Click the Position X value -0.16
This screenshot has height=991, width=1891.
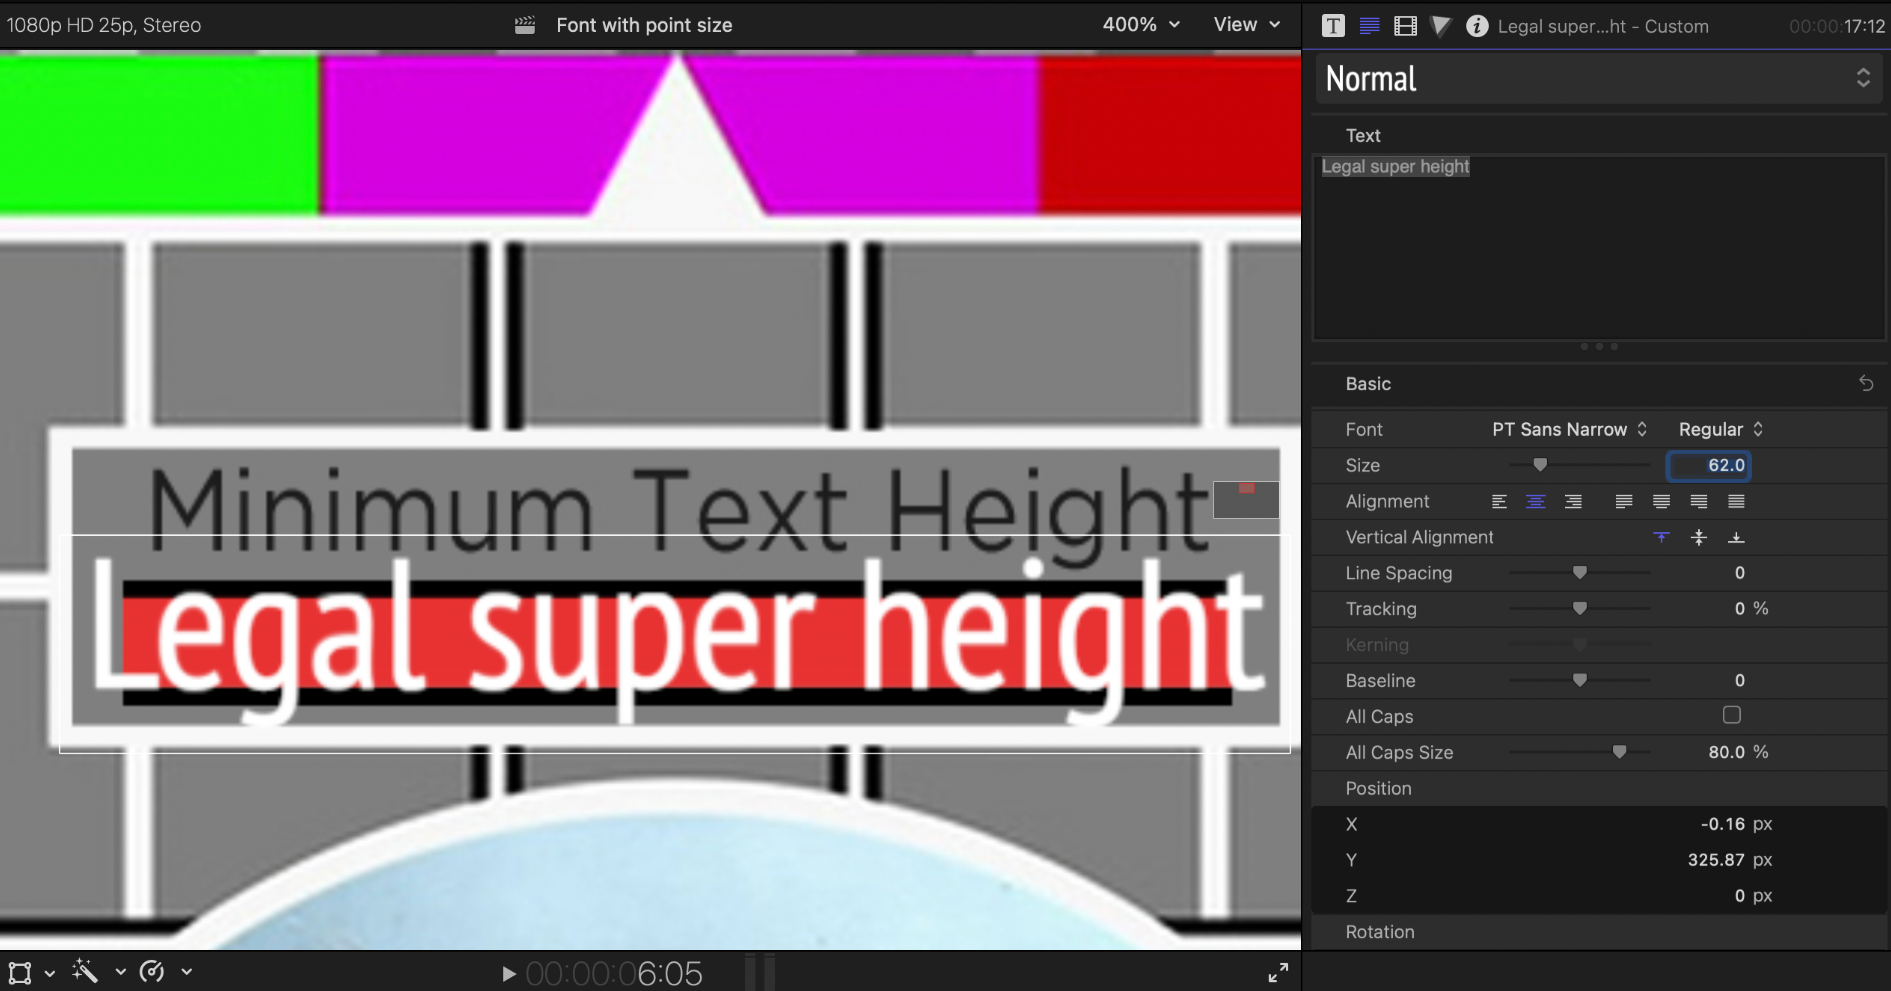coord(1723,824)
